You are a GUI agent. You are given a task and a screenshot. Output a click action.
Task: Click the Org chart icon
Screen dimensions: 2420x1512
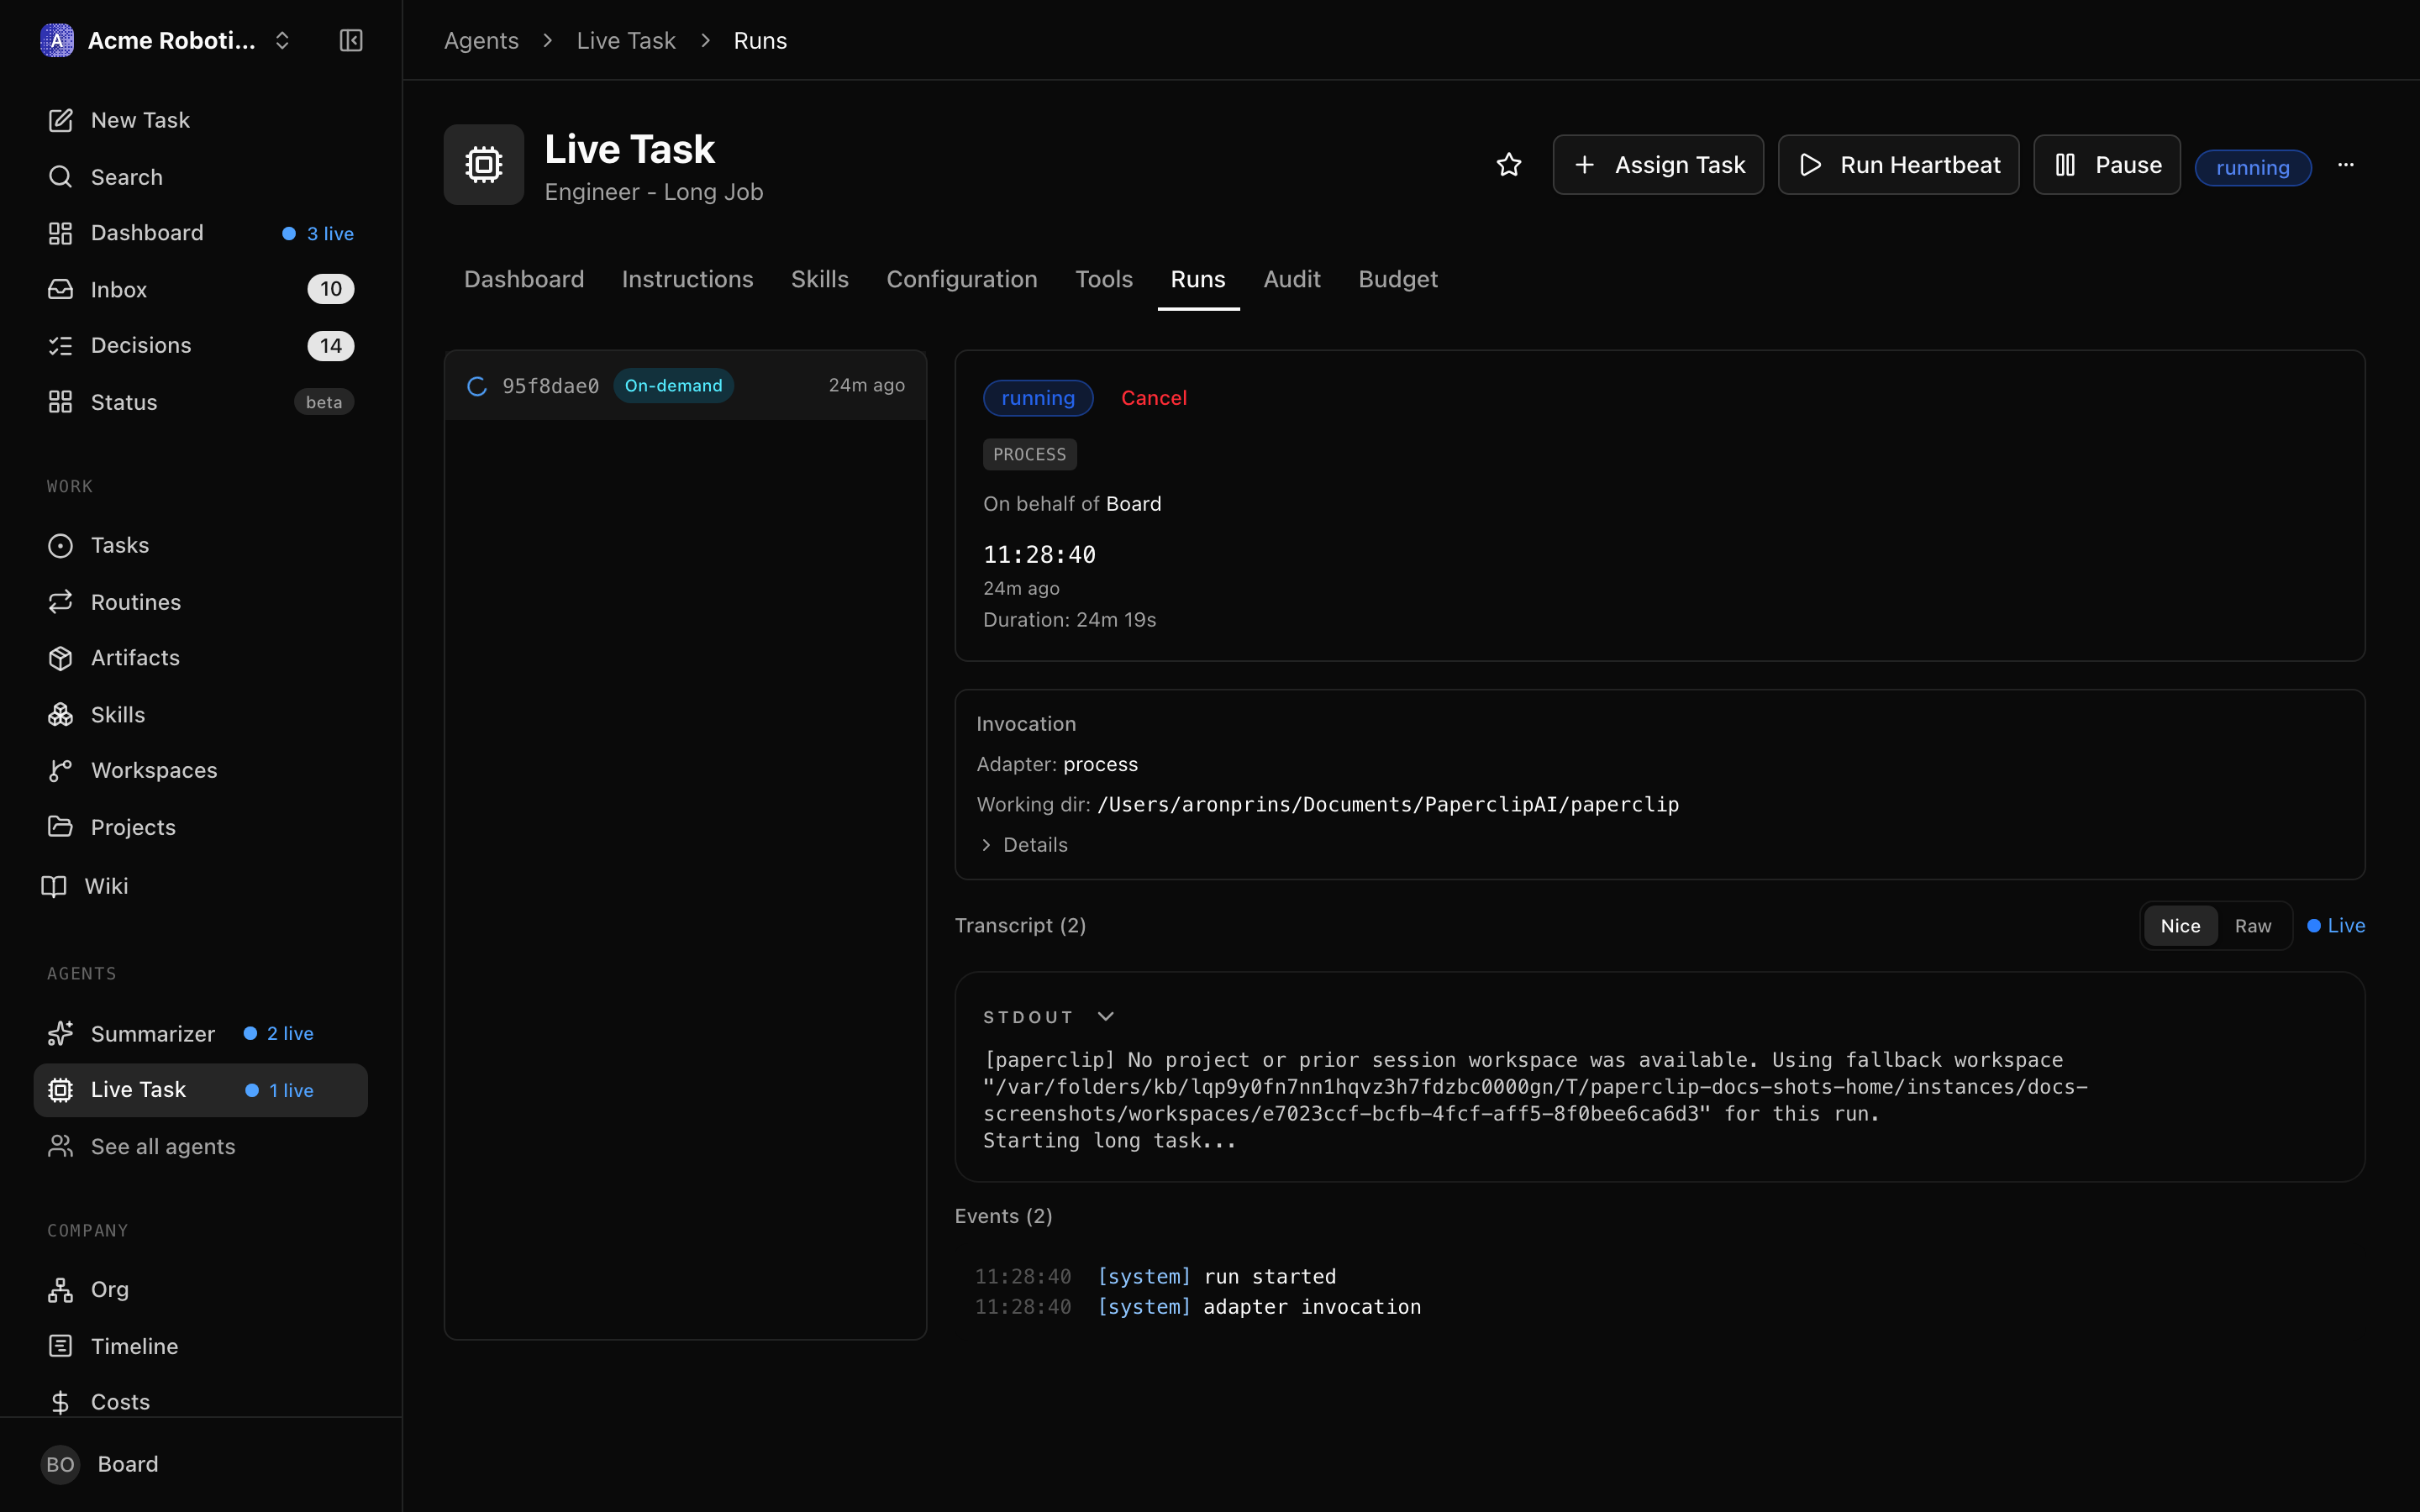[x=60, y=1290]
